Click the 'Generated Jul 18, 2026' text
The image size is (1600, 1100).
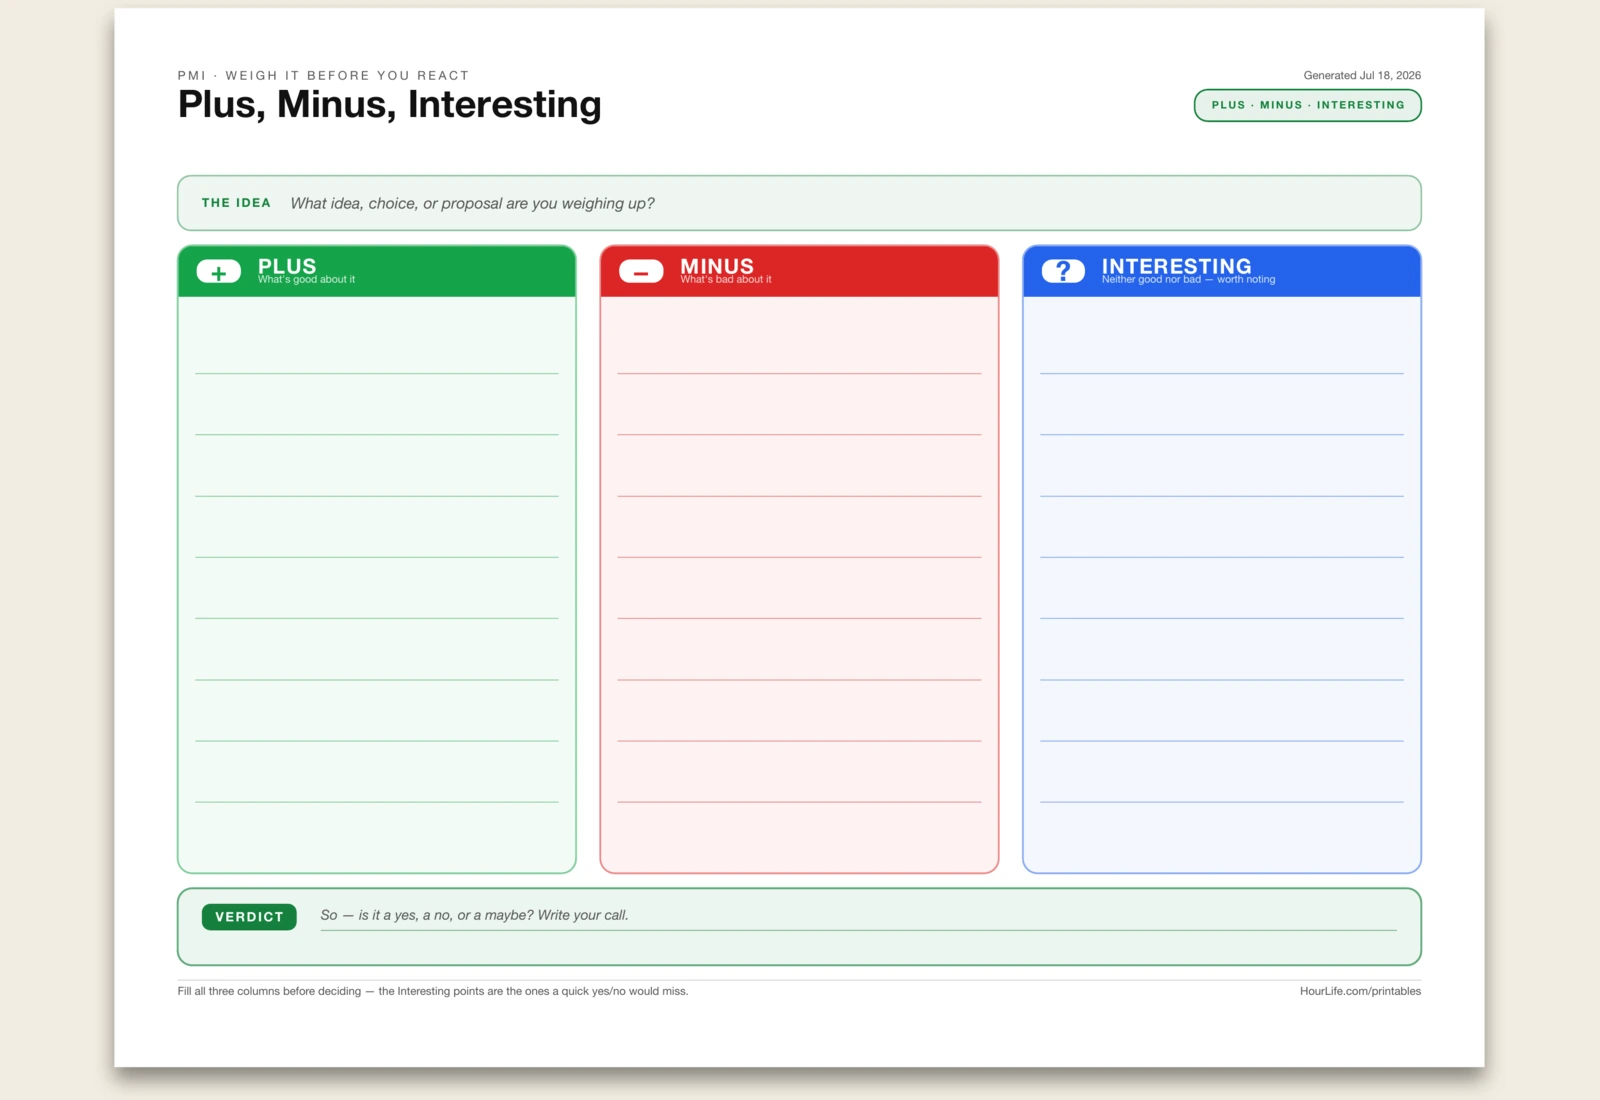tap(1362, 75)
